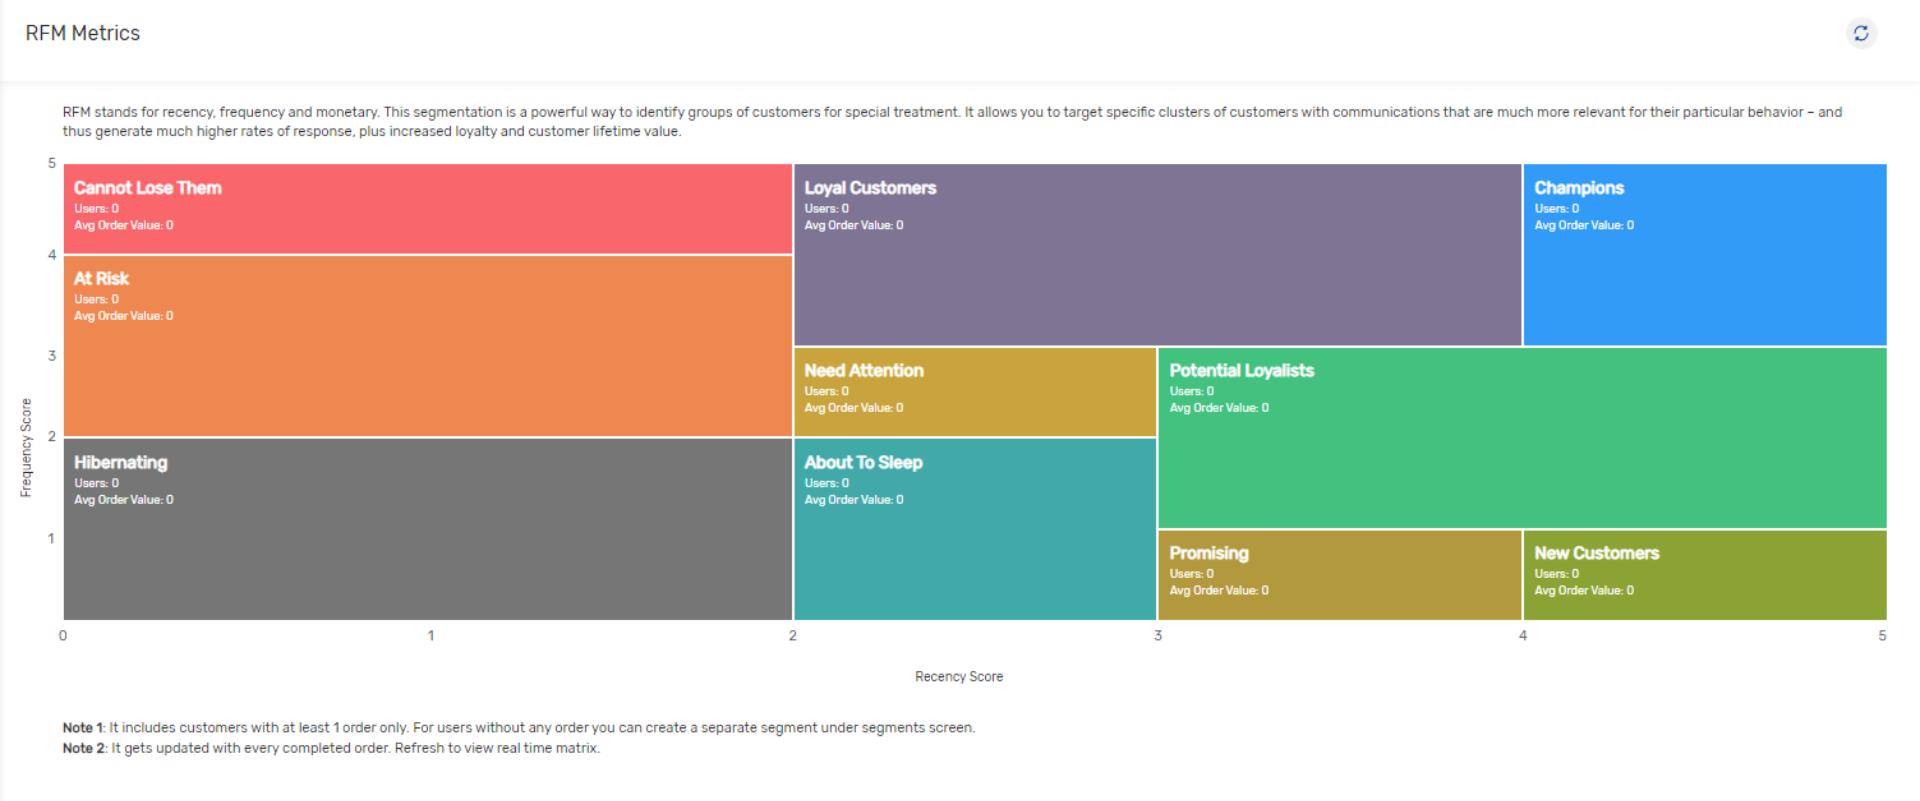Click the Frequency Score axis label

tap(26, 447)
